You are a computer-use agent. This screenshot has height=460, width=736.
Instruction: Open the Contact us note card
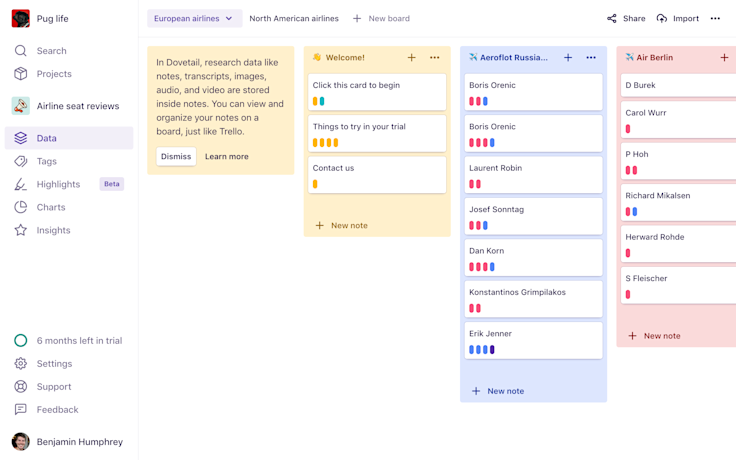click(377, 175)
